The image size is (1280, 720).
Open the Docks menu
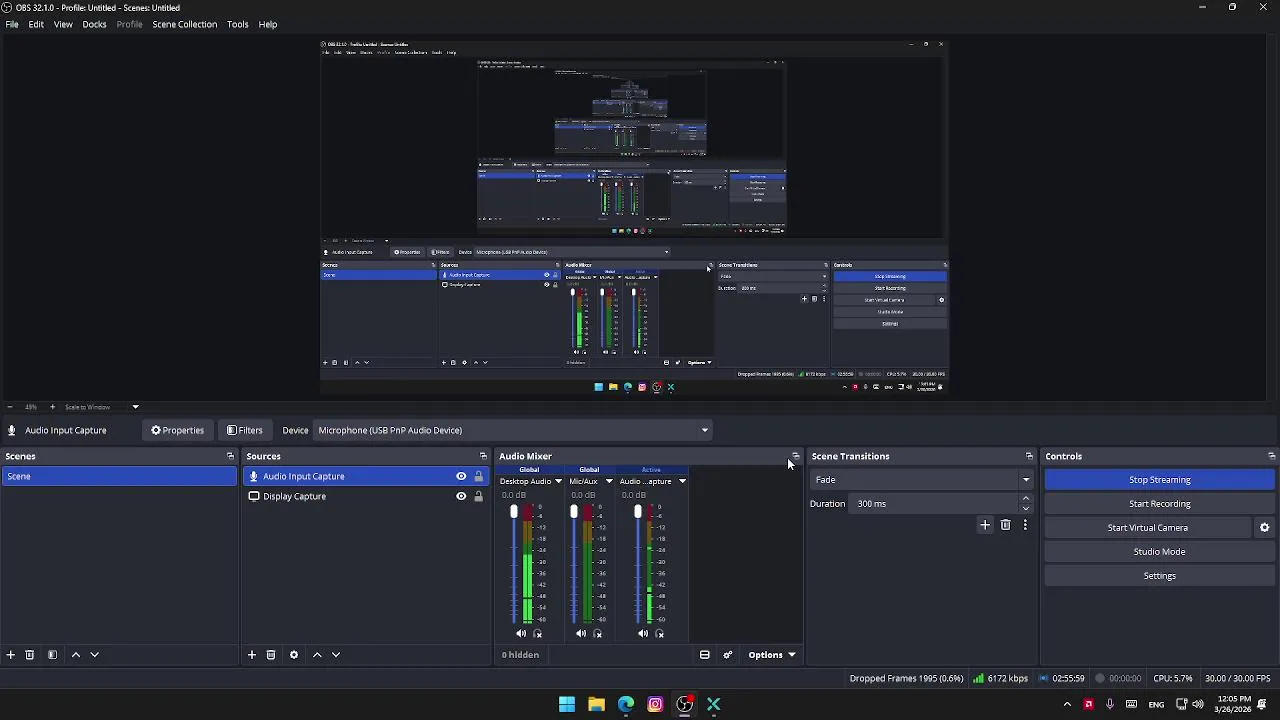pos(94,24)
